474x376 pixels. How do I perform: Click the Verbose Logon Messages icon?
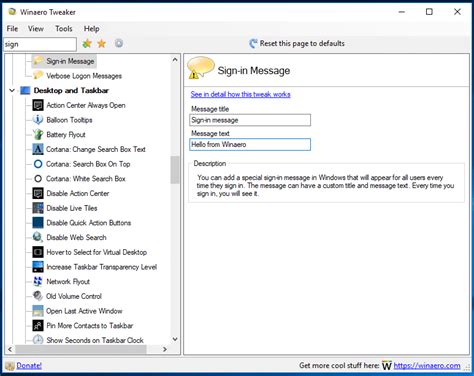click(38, 76)
